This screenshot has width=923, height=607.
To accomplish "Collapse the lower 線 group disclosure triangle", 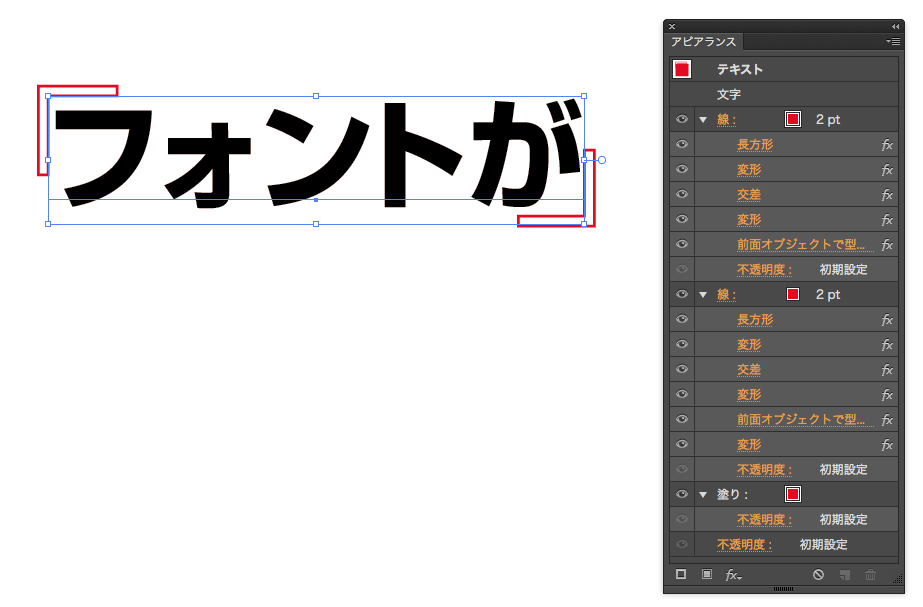I will click(x=703, y=294).
